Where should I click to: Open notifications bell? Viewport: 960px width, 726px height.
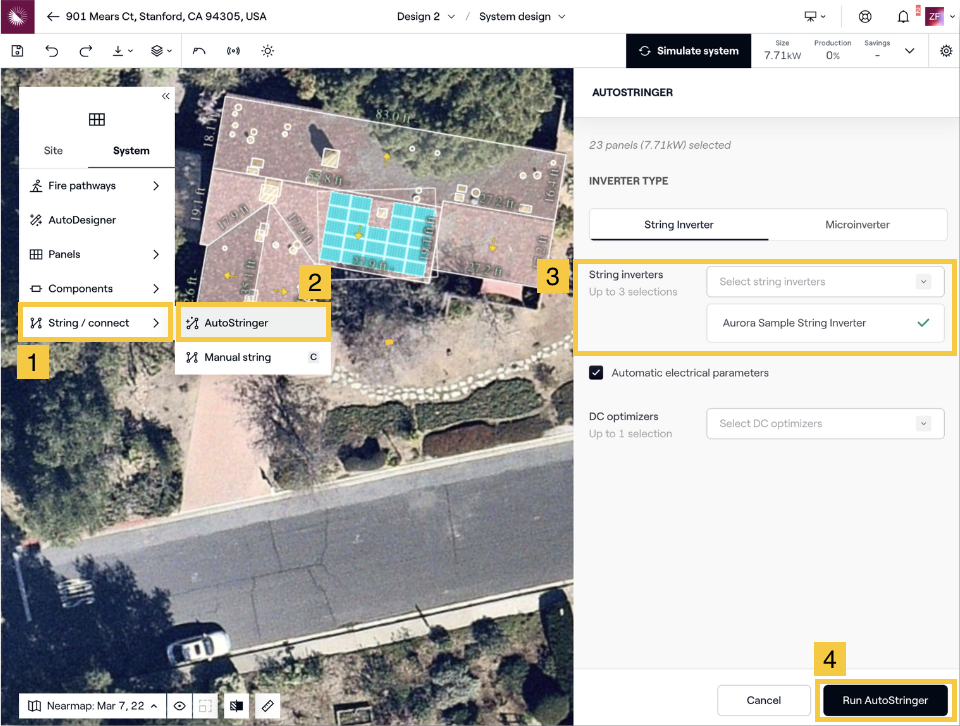[x=904, y=17]
